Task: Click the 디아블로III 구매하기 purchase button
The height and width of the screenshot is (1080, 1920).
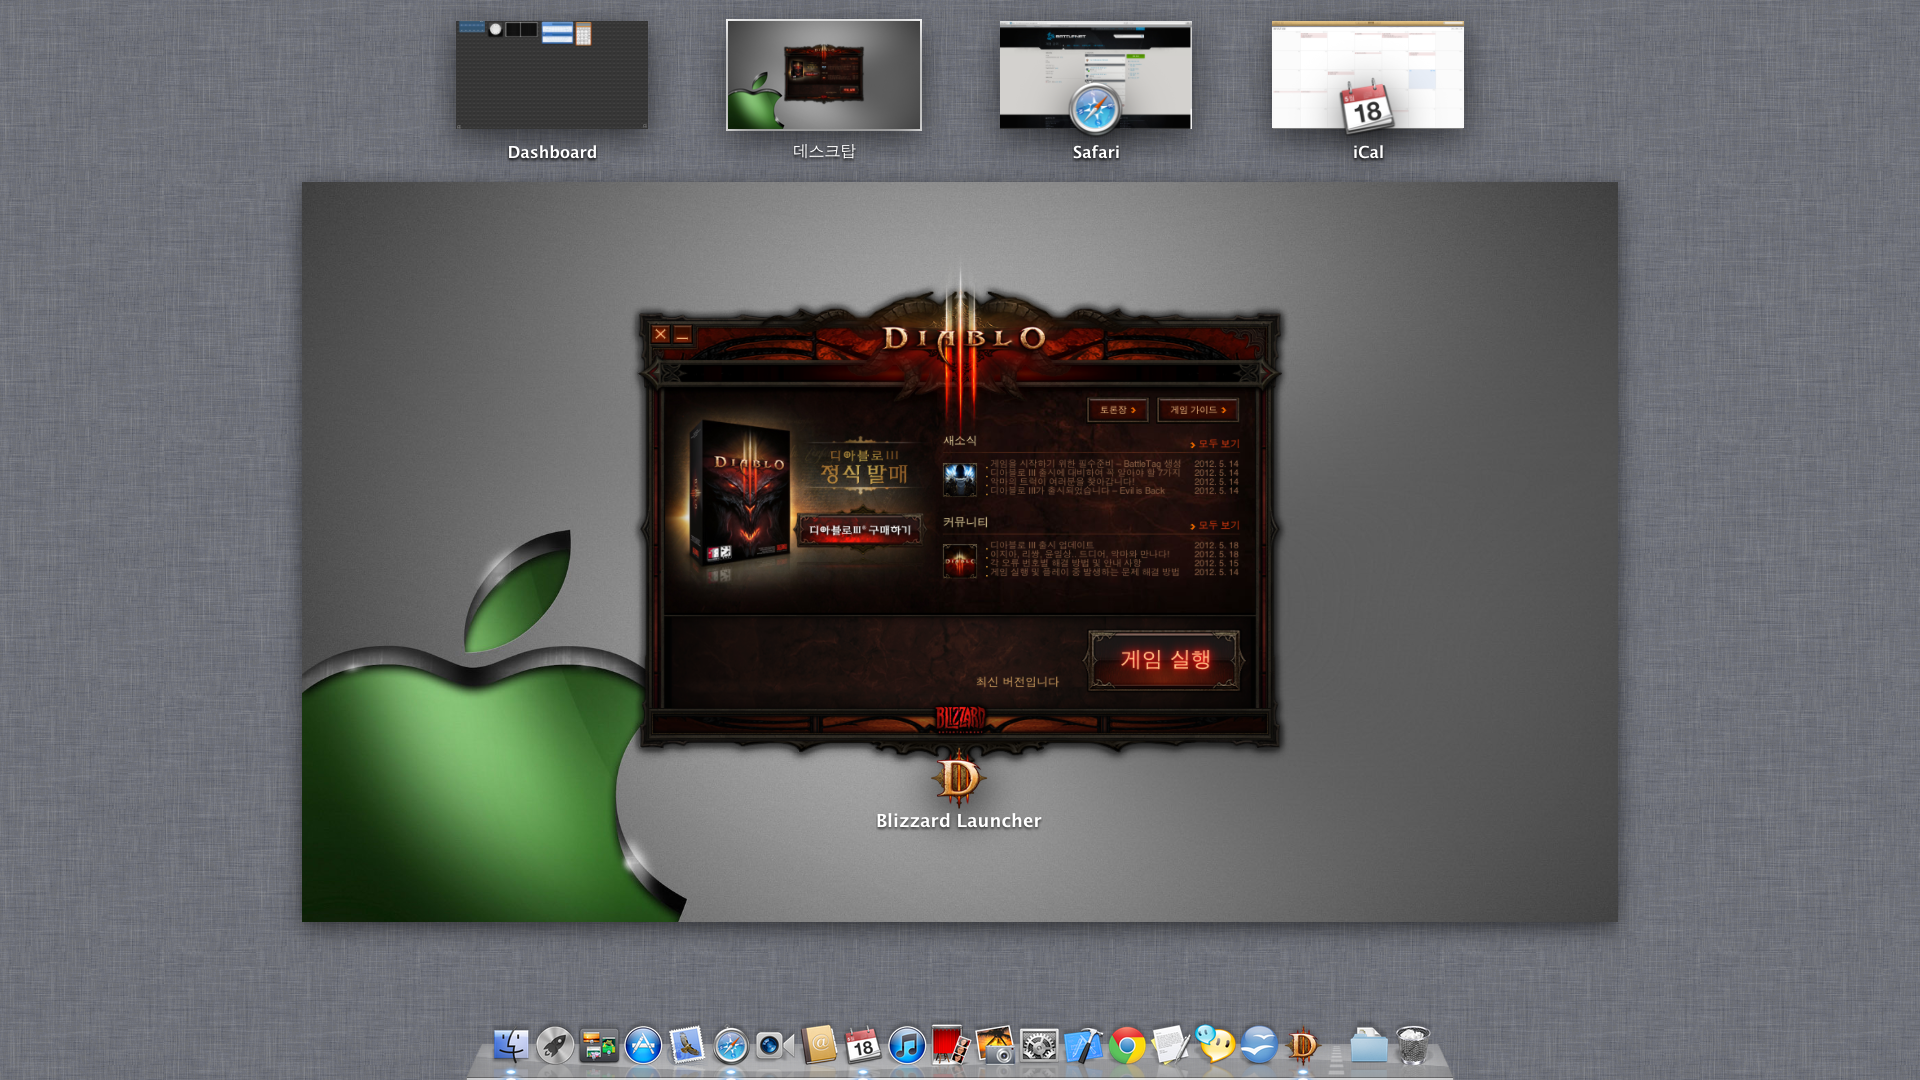Action: point(860,530)
